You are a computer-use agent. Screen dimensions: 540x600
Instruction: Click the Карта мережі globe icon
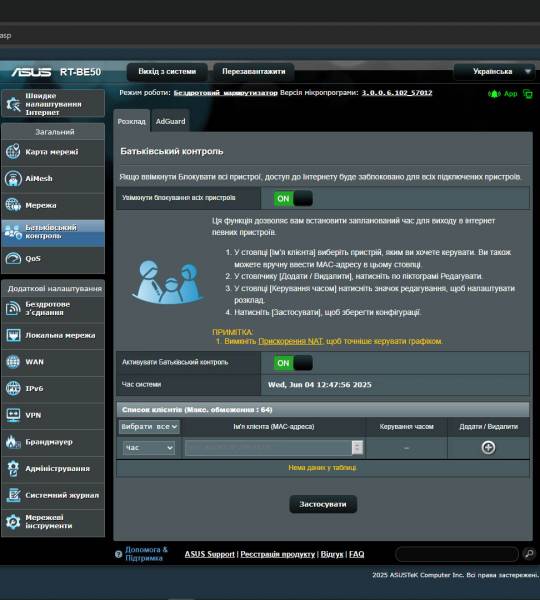[13, 152]
